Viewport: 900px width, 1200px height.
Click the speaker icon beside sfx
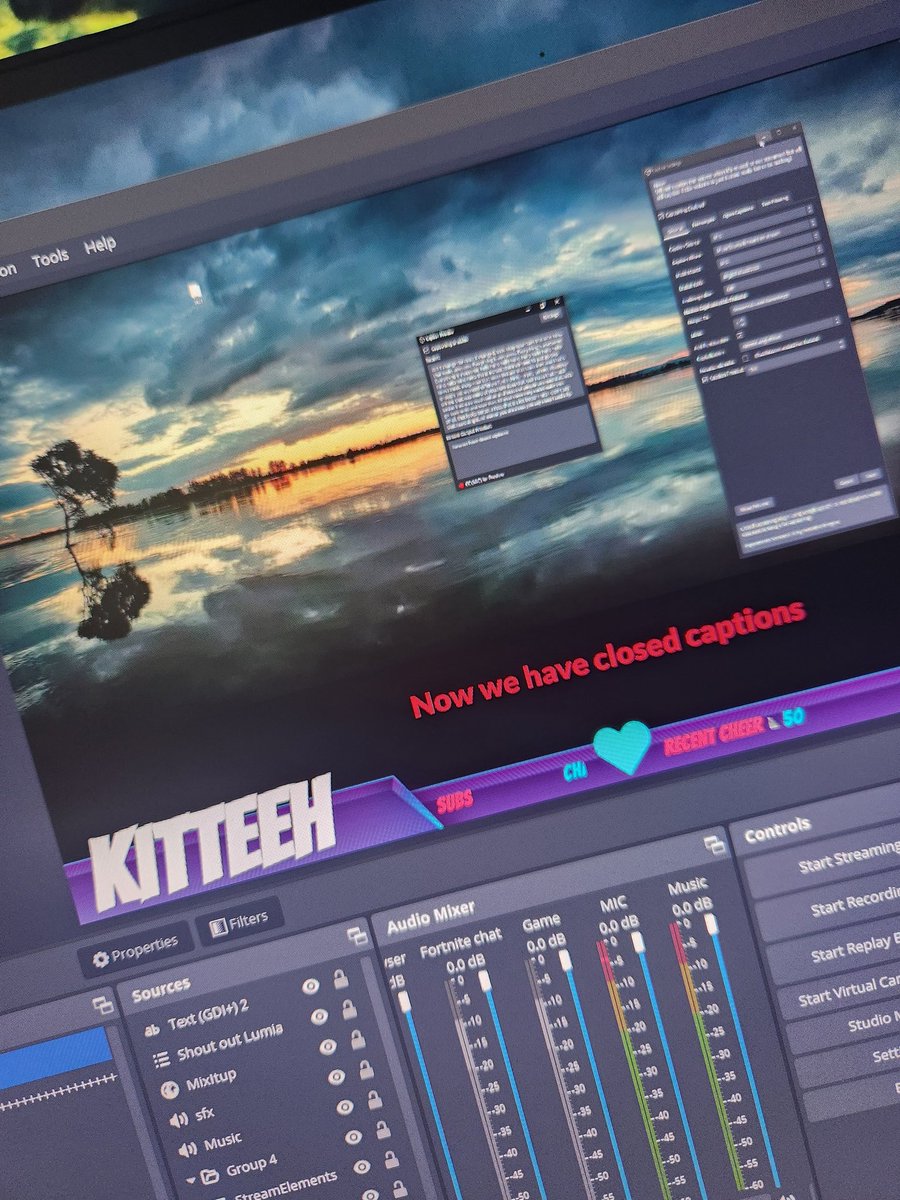pyautogui.click(x=178, y=1117)
